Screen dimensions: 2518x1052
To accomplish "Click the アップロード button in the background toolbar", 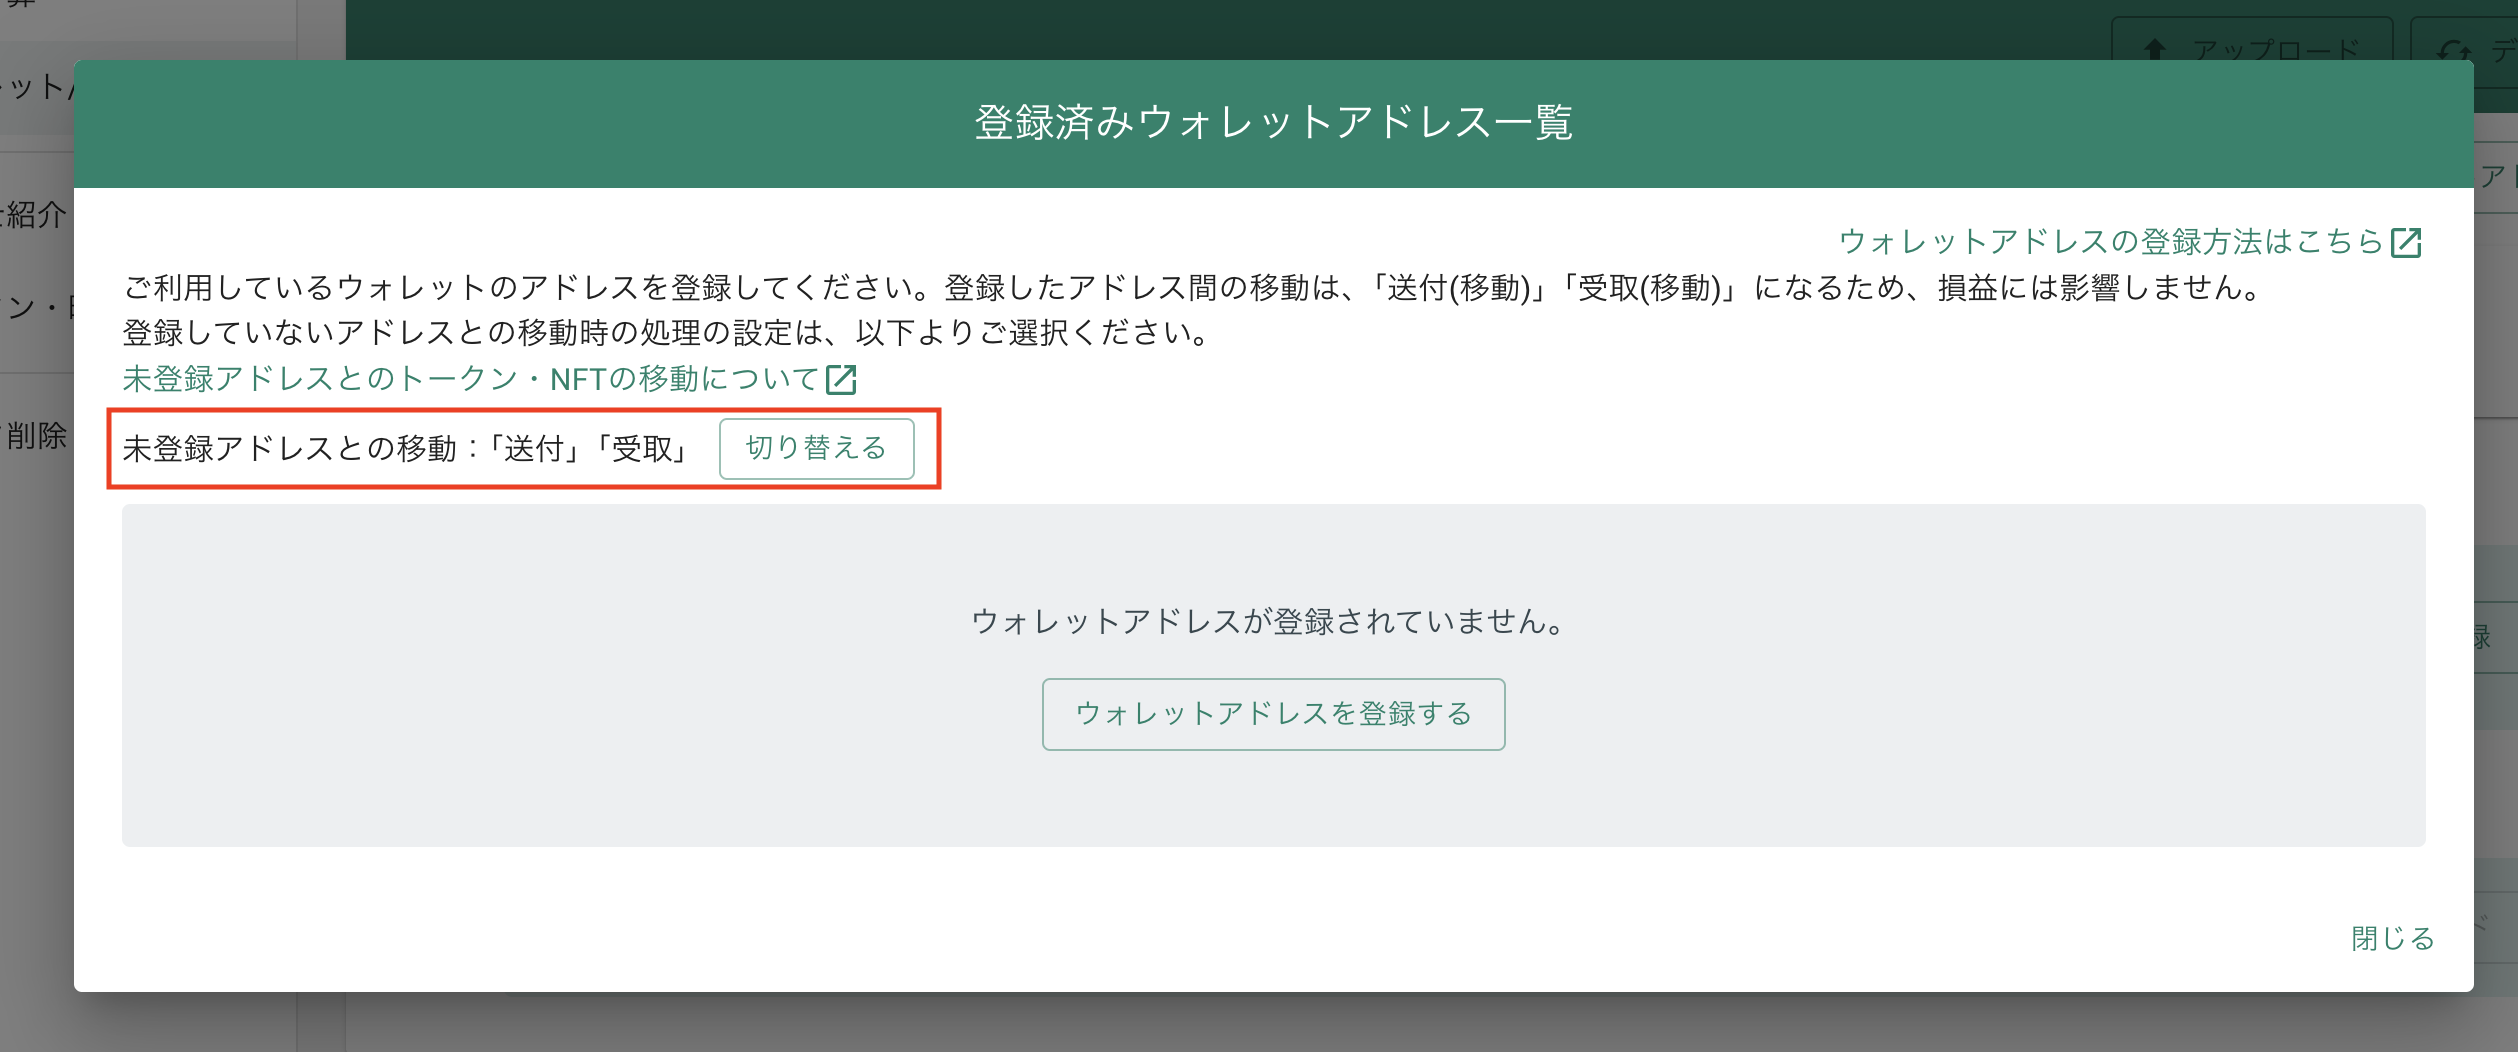I will (x=2250, y=47).
